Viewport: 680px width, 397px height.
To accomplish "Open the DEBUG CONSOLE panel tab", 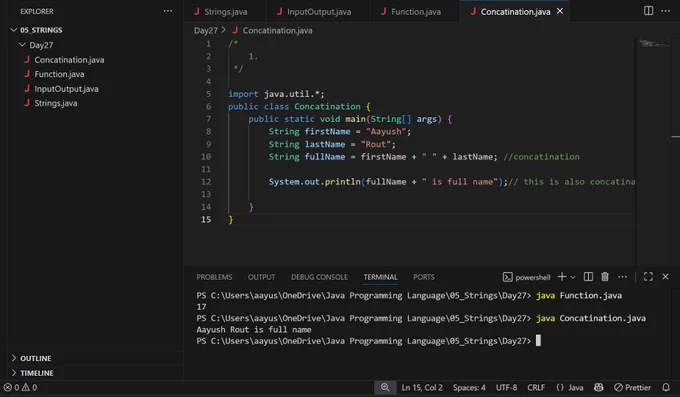I will 319,277.
